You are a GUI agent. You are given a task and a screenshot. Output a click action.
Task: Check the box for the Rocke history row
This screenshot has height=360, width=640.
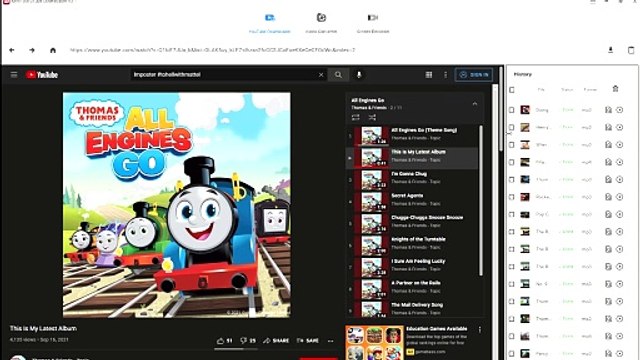coord(512,197)
